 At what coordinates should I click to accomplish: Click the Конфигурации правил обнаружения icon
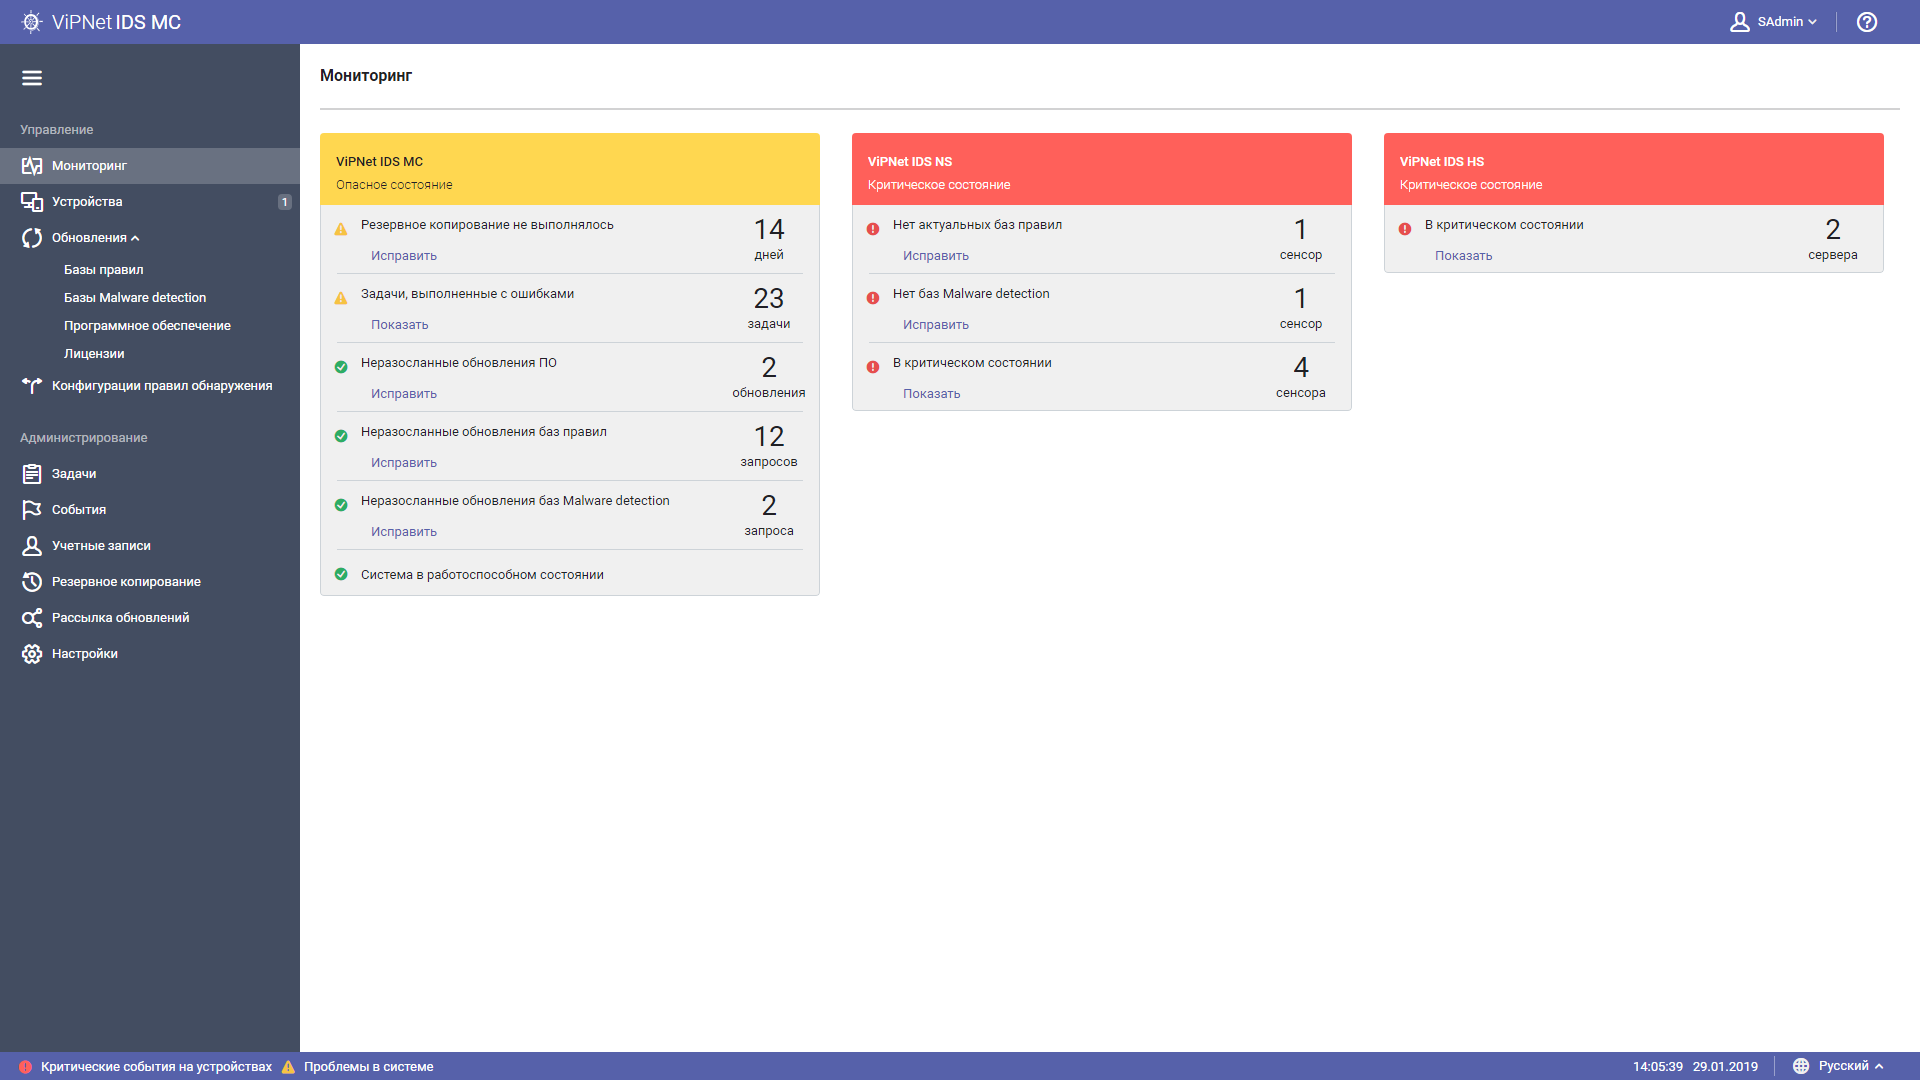tap(32, 386)
